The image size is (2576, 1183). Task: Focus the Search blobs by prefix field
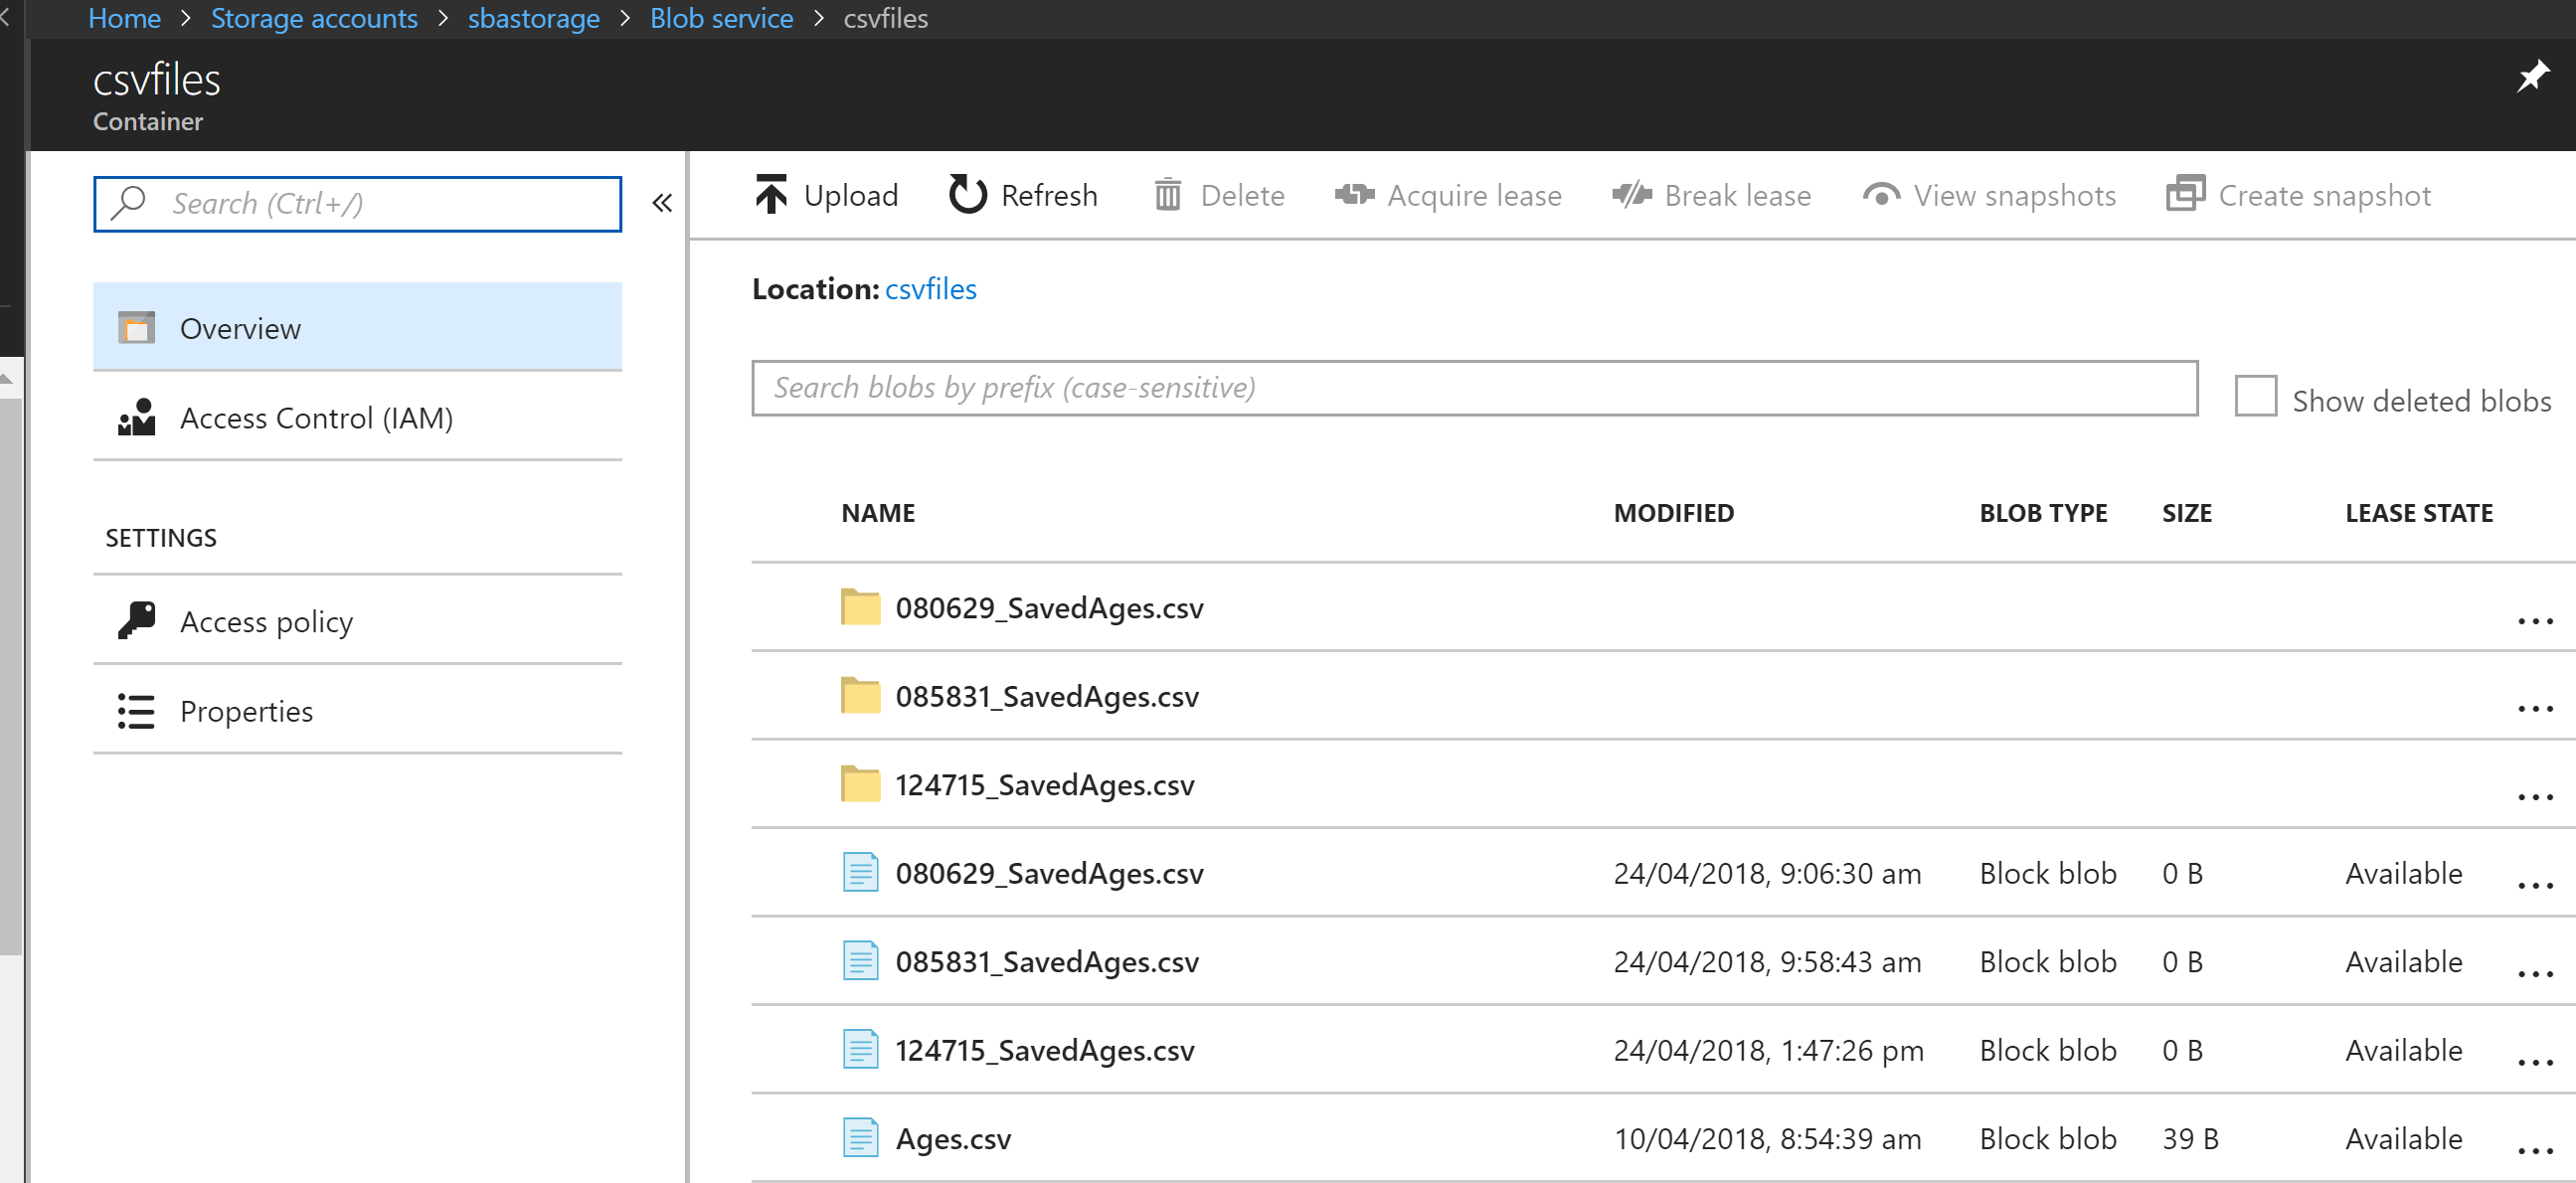(x=1474, y=388)
